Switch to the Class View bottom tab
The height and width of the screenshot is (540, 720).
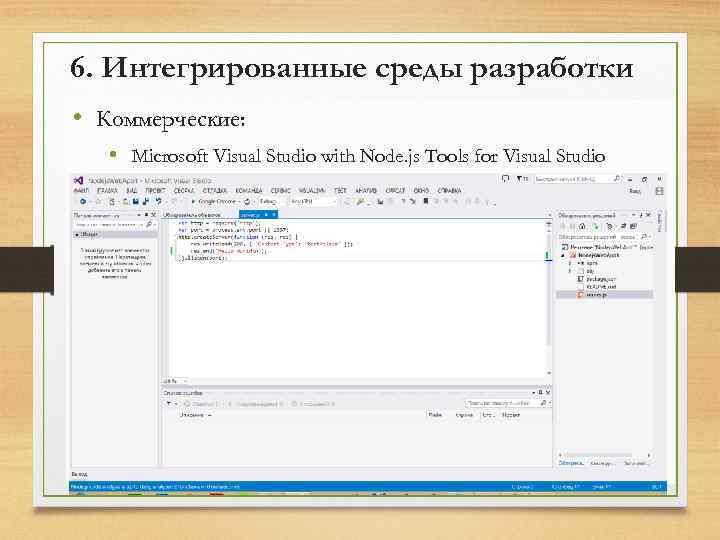click(x=636, y=464)
